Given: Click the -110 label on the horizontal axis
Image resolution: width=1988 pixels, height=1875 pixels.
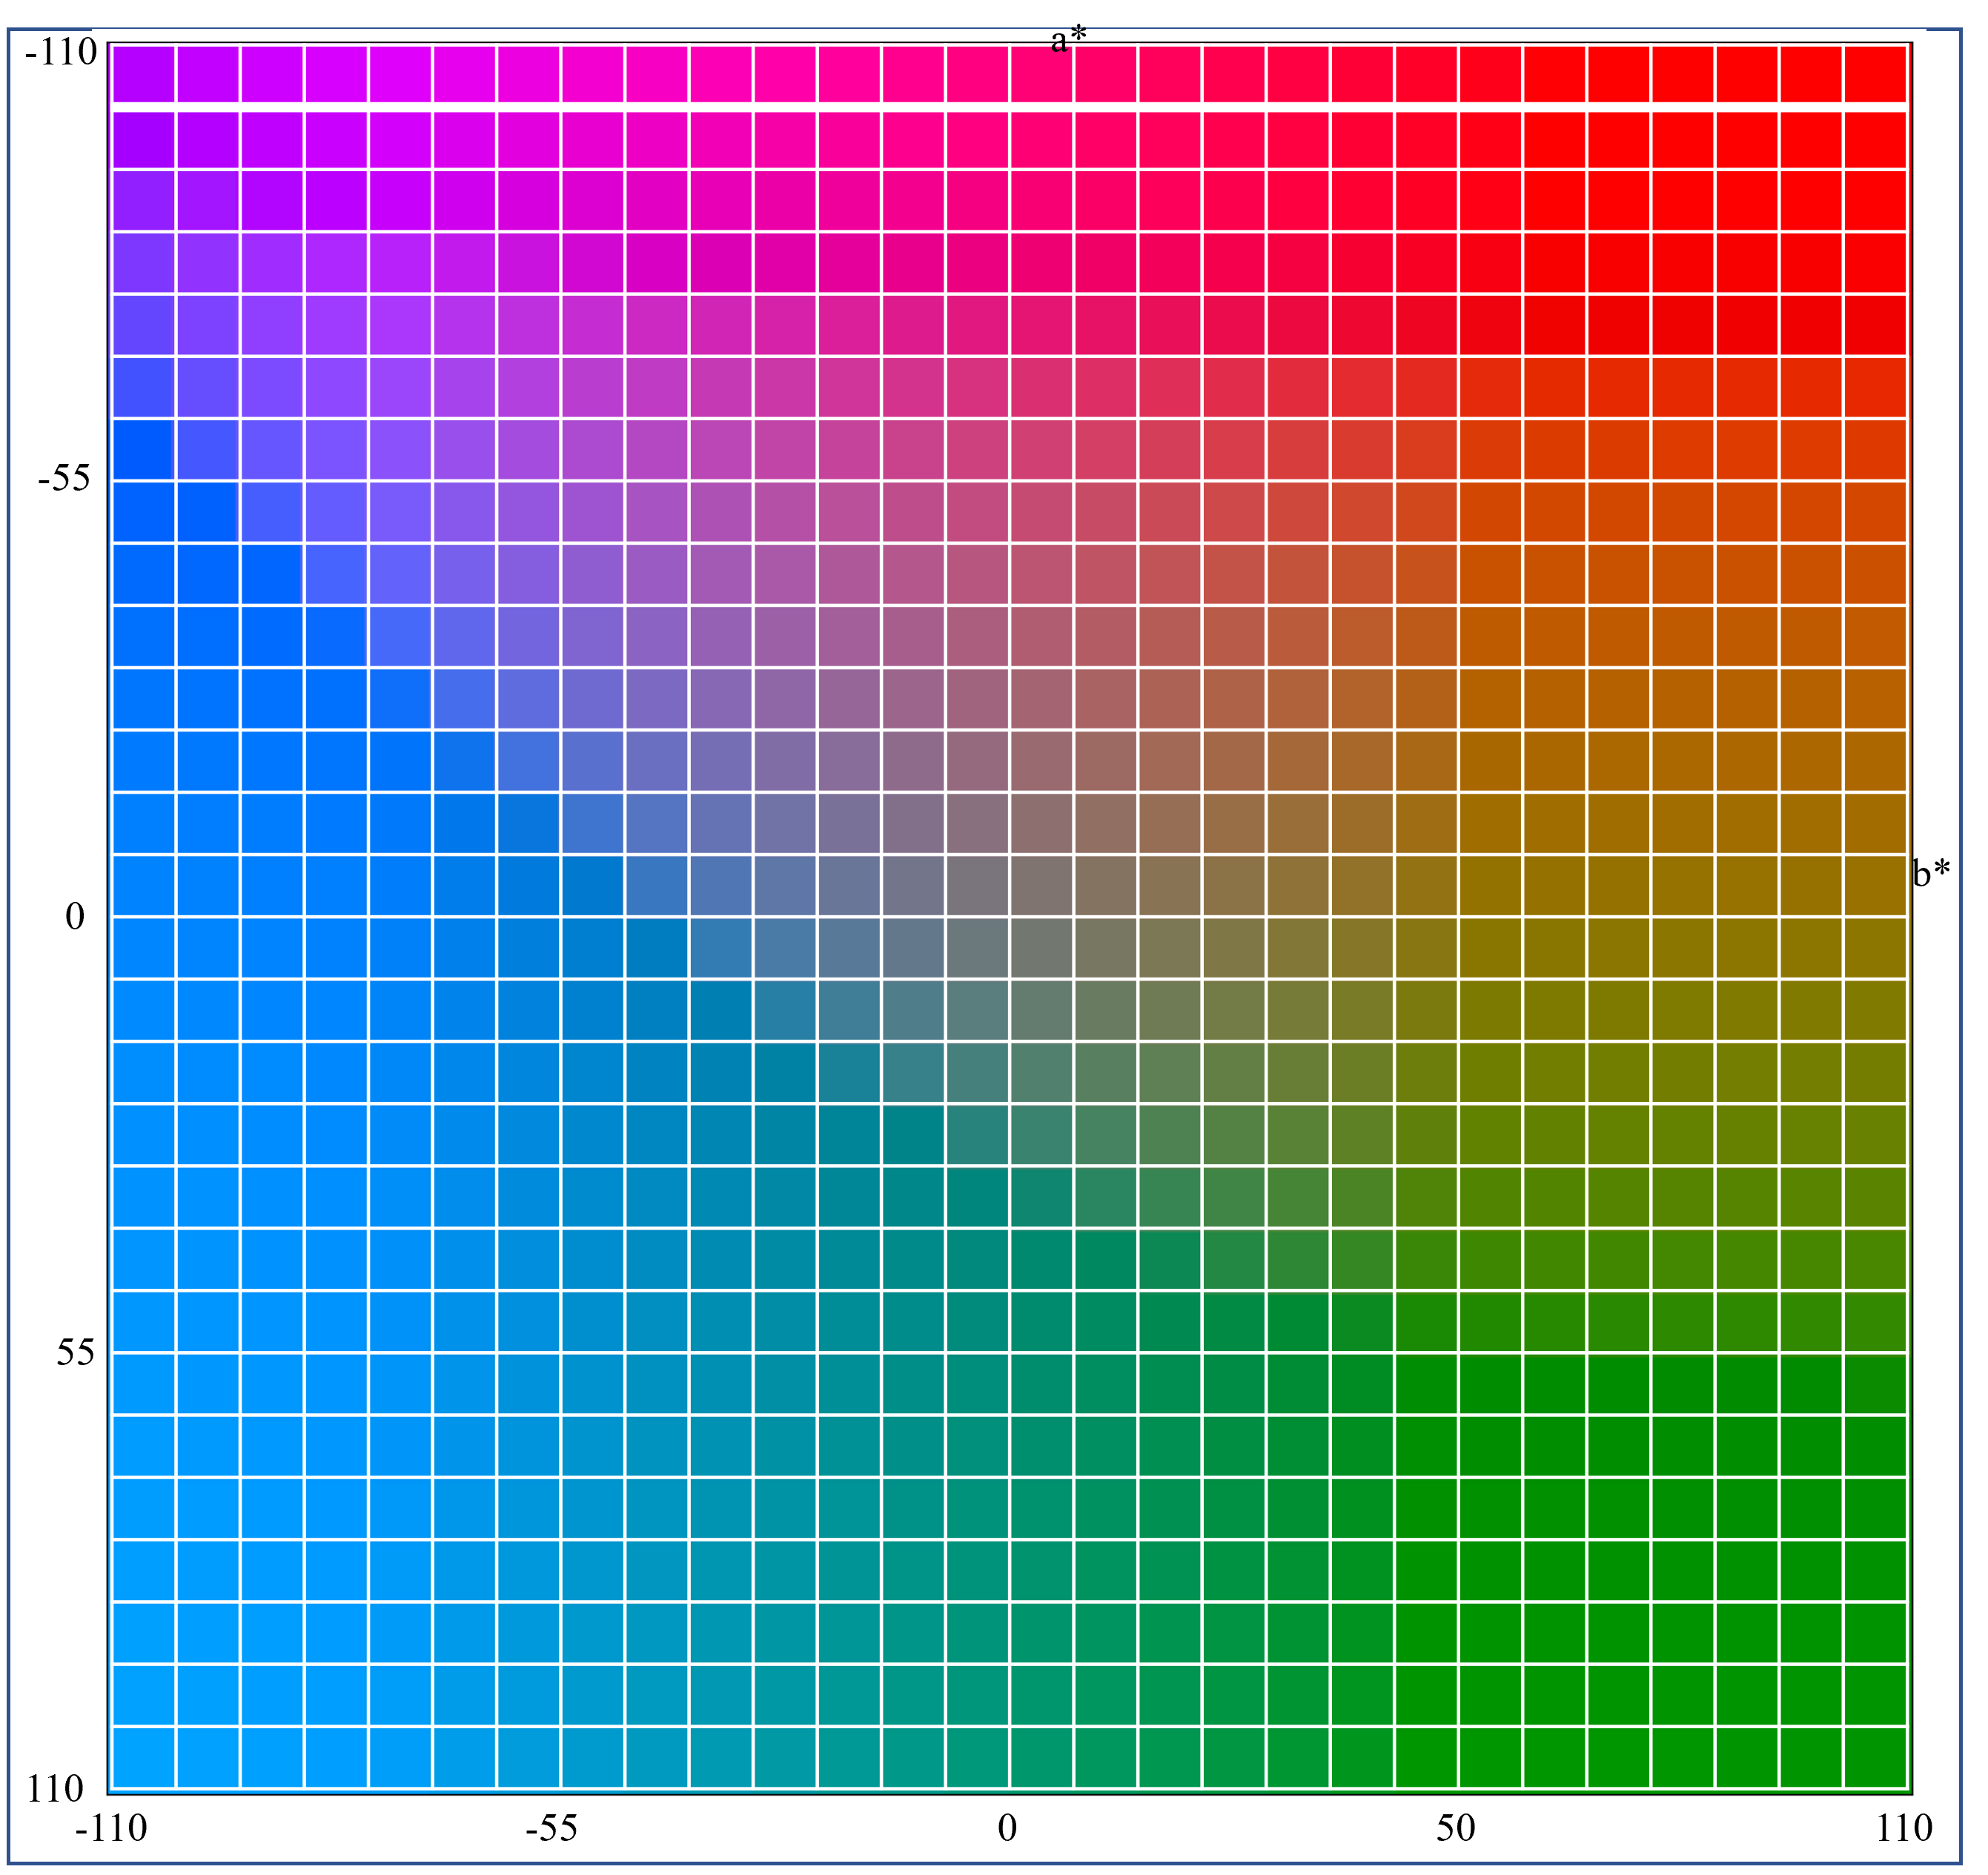Looking at the screenshot, I should click(x=111, y=1828).
